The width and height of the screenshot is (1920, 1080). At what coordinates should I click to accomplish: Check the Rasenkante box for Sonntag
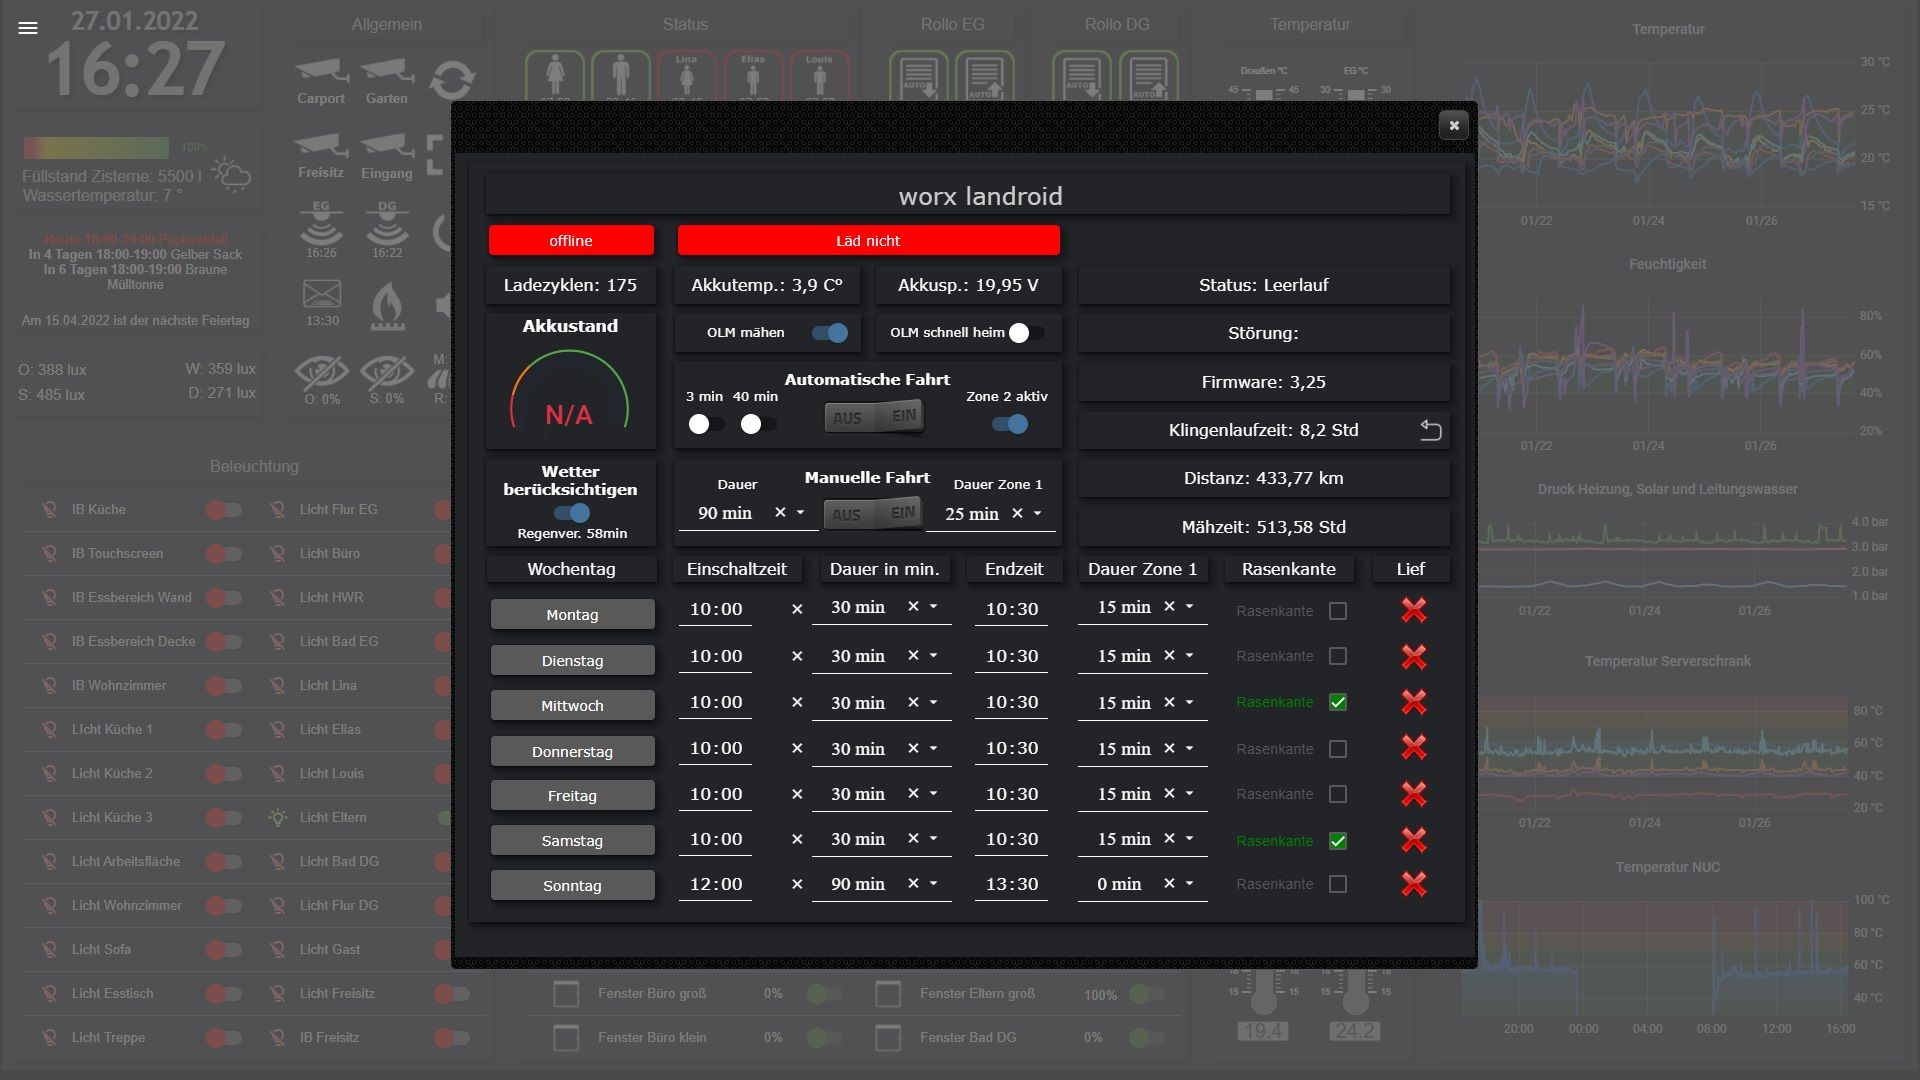[1338, 884]
